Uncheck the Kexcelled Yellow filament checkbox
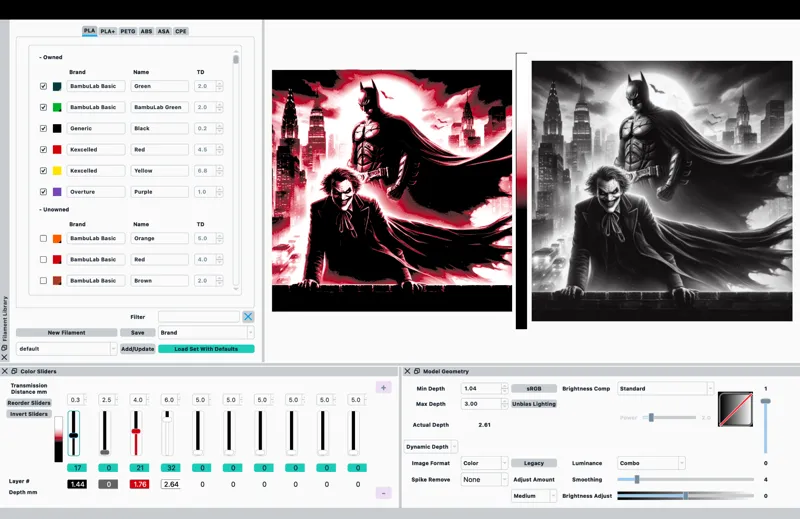The height and width of the screenshot is (519, 800). pos(43,170)
